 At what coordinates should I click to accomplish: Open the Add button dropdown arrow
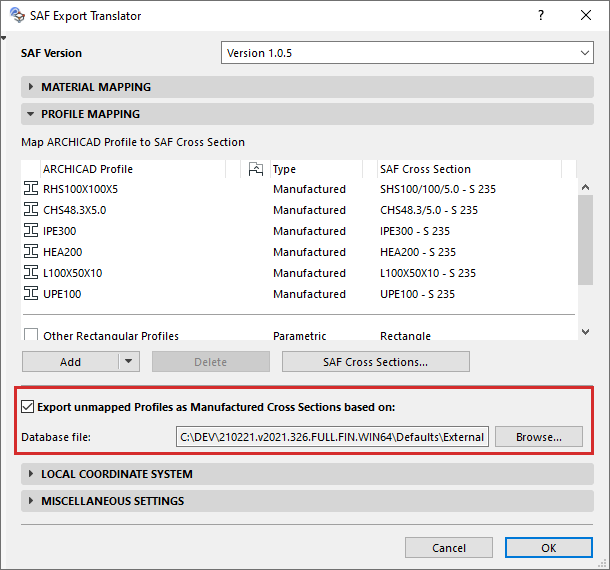pos(129,361)
